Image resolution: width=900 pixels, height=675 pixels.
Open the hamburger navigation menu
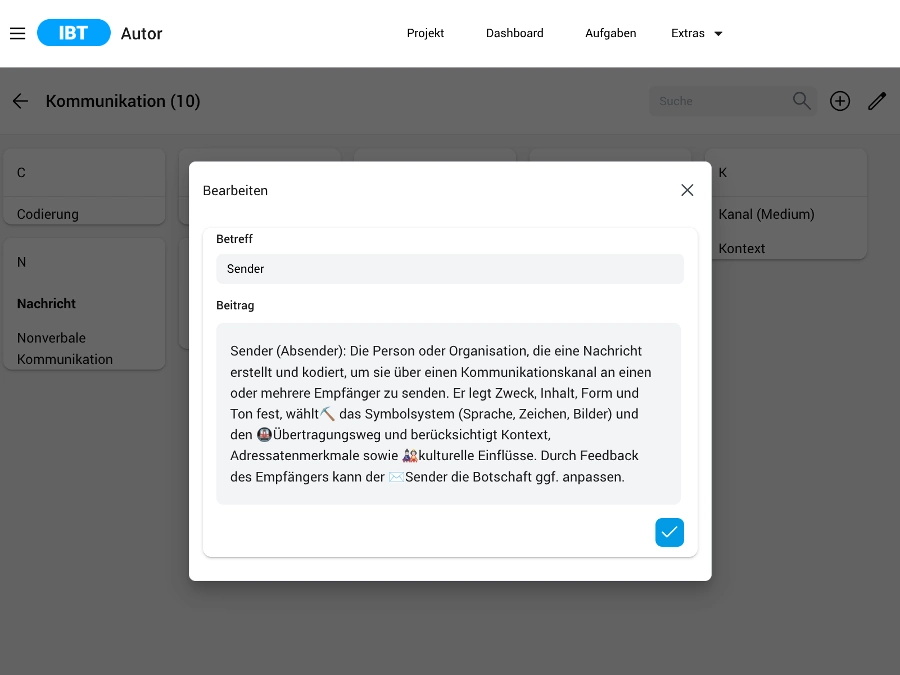18,33
